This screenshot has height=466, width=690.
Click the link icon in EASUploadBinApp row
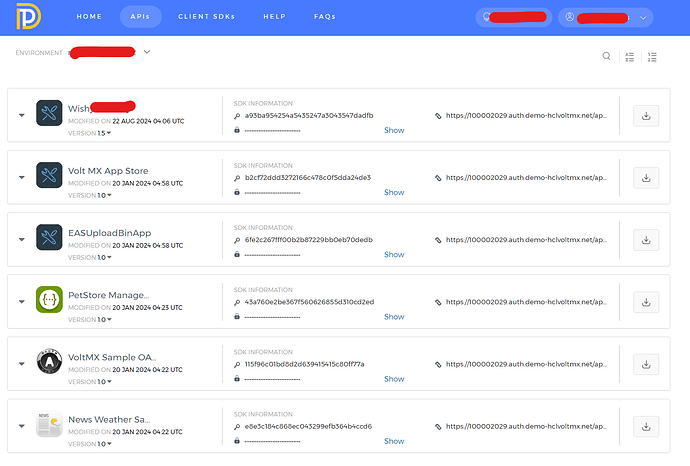click(x=438, y=240)
